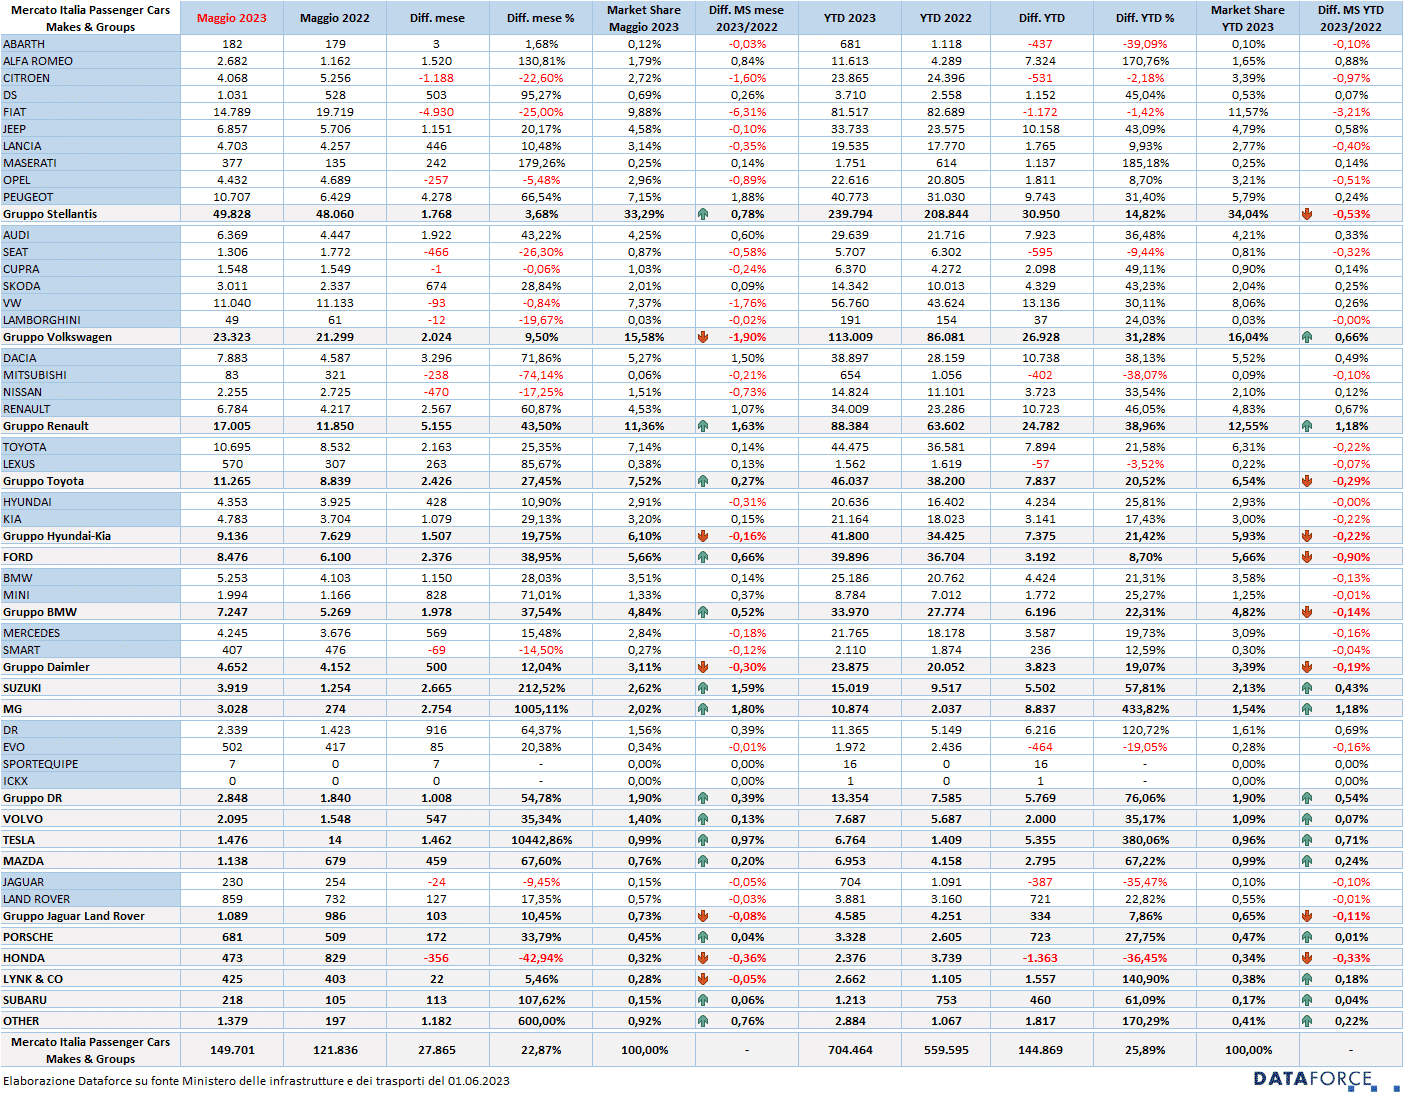Click red down arrow beside Gruppo Toyota -0,29%
Screen dimensions: 1403x1095
click(x=1306, y=481)
